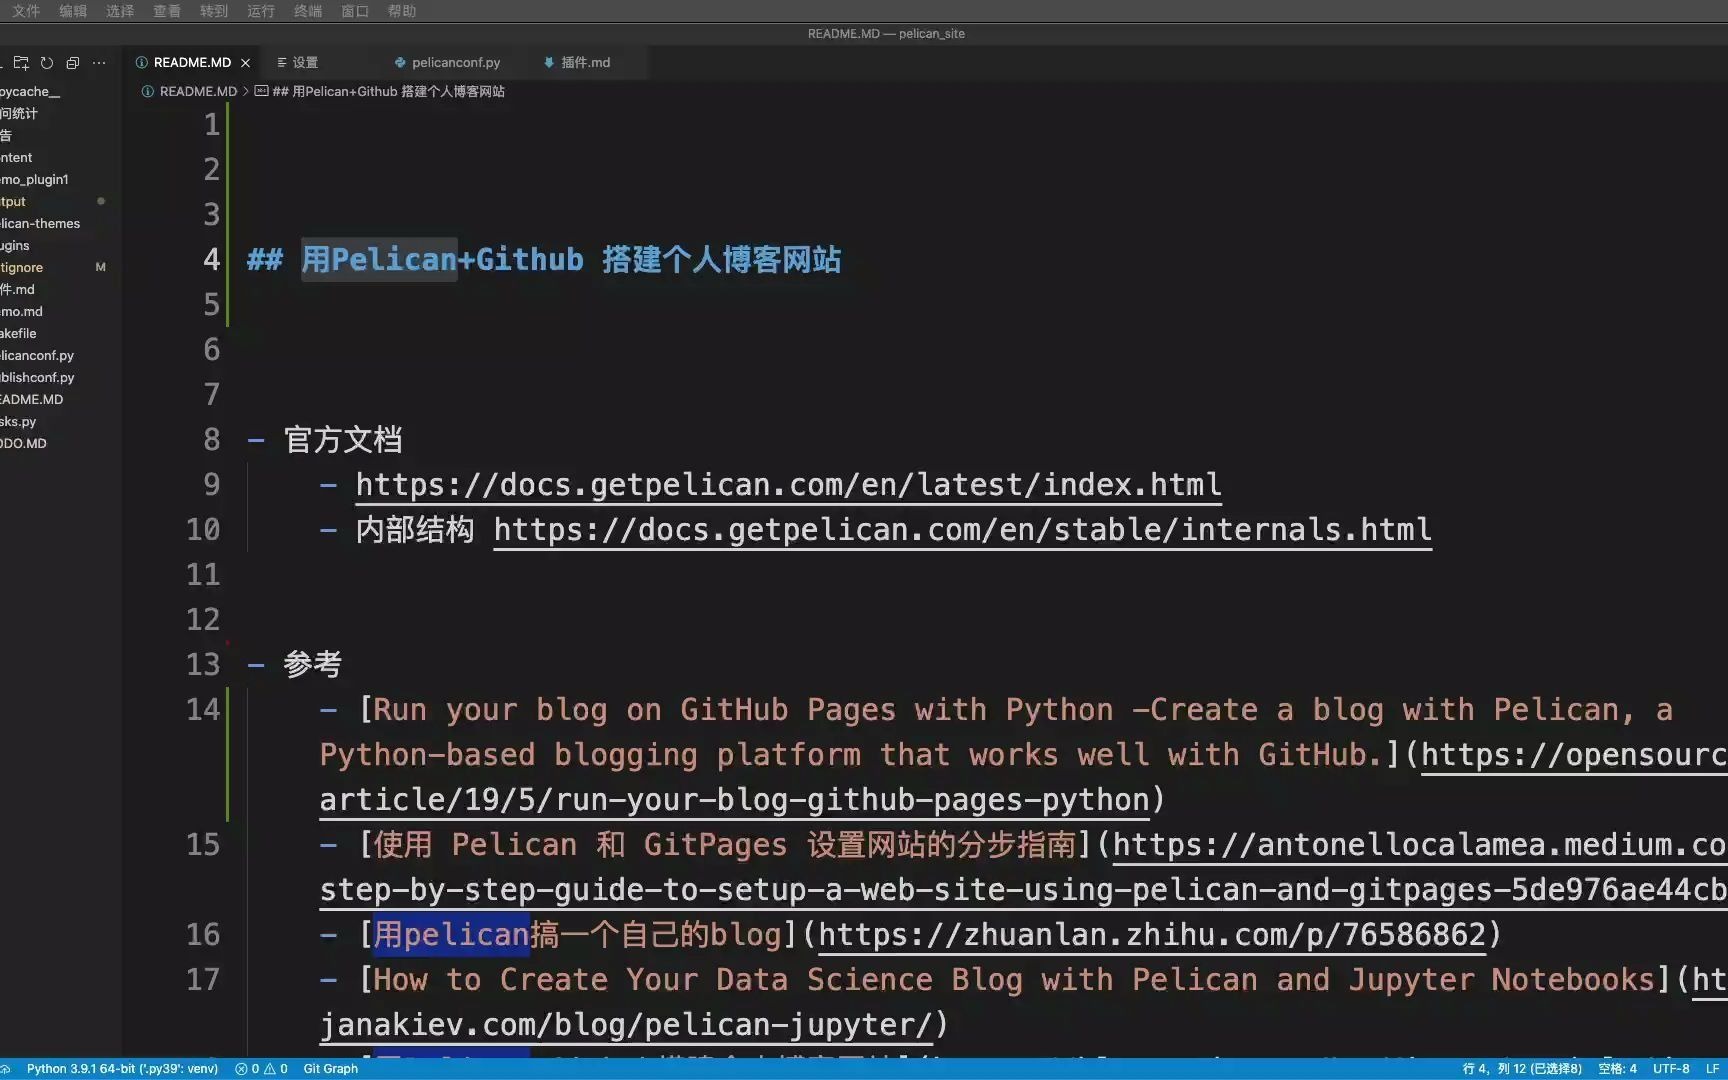
Task: Click the 官方文档 text on line 8
Action: pyautogui.click(x=343, y=440)
